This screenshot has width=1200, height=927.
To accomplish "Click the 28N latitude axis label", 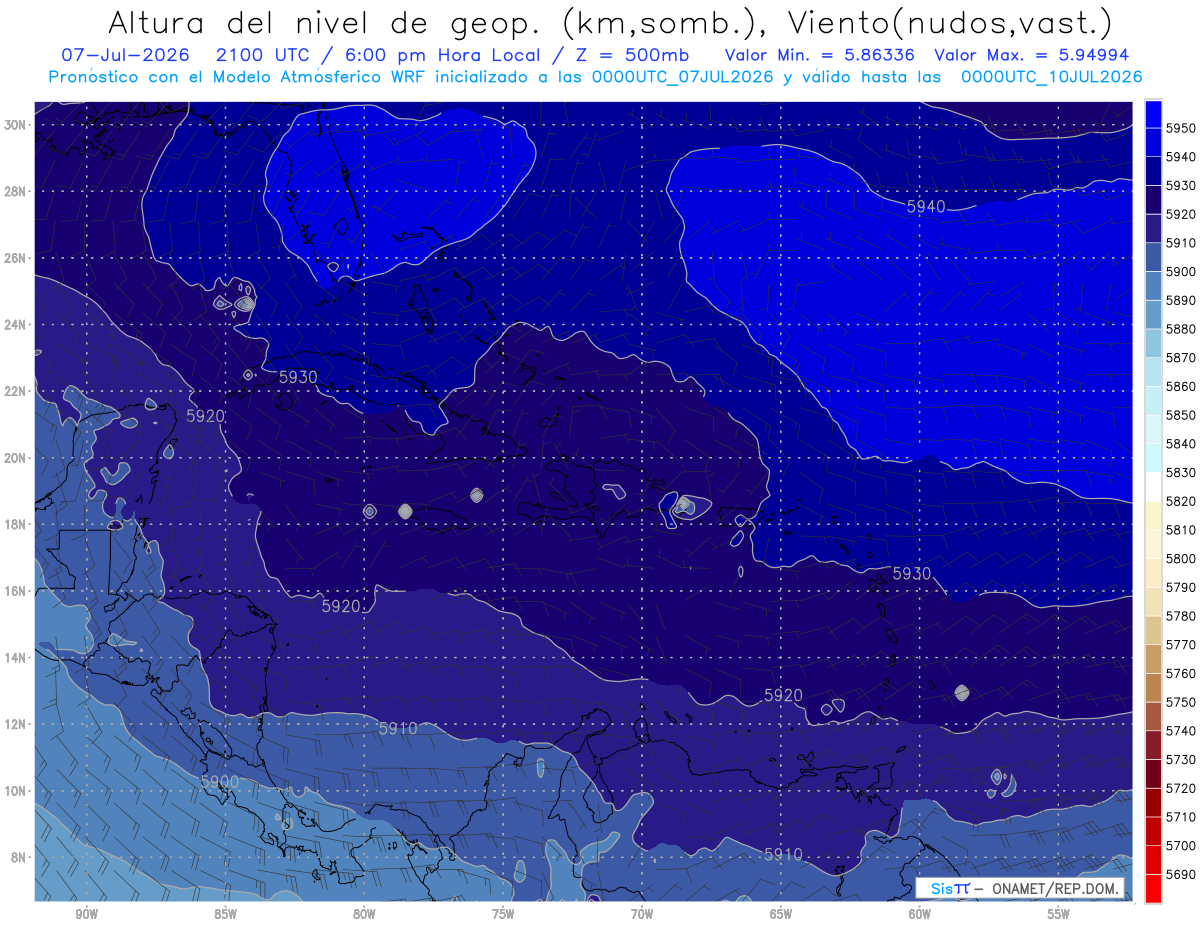I will pyautogui.click(x=15, y=191).
